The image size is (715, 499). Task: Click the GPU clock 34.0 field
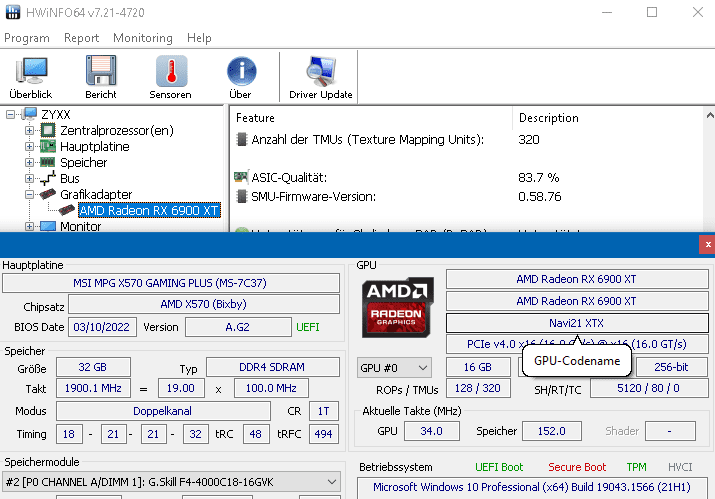click(432, 431)
